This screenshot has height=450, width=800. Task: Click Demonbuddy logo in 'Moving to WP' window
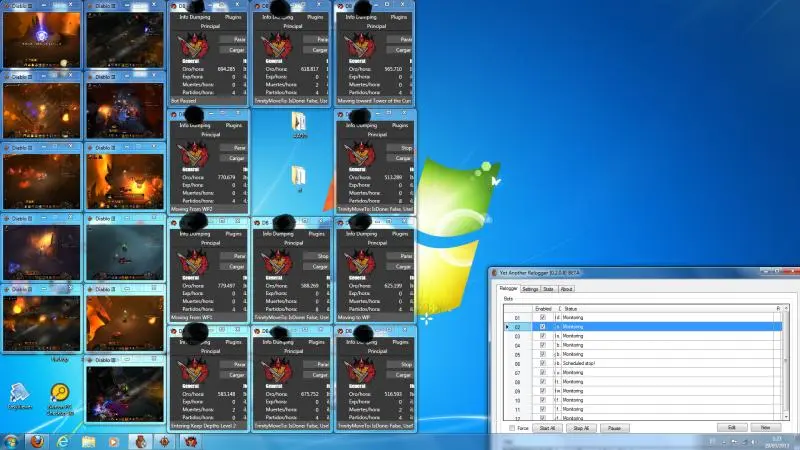tap(360, 264)
